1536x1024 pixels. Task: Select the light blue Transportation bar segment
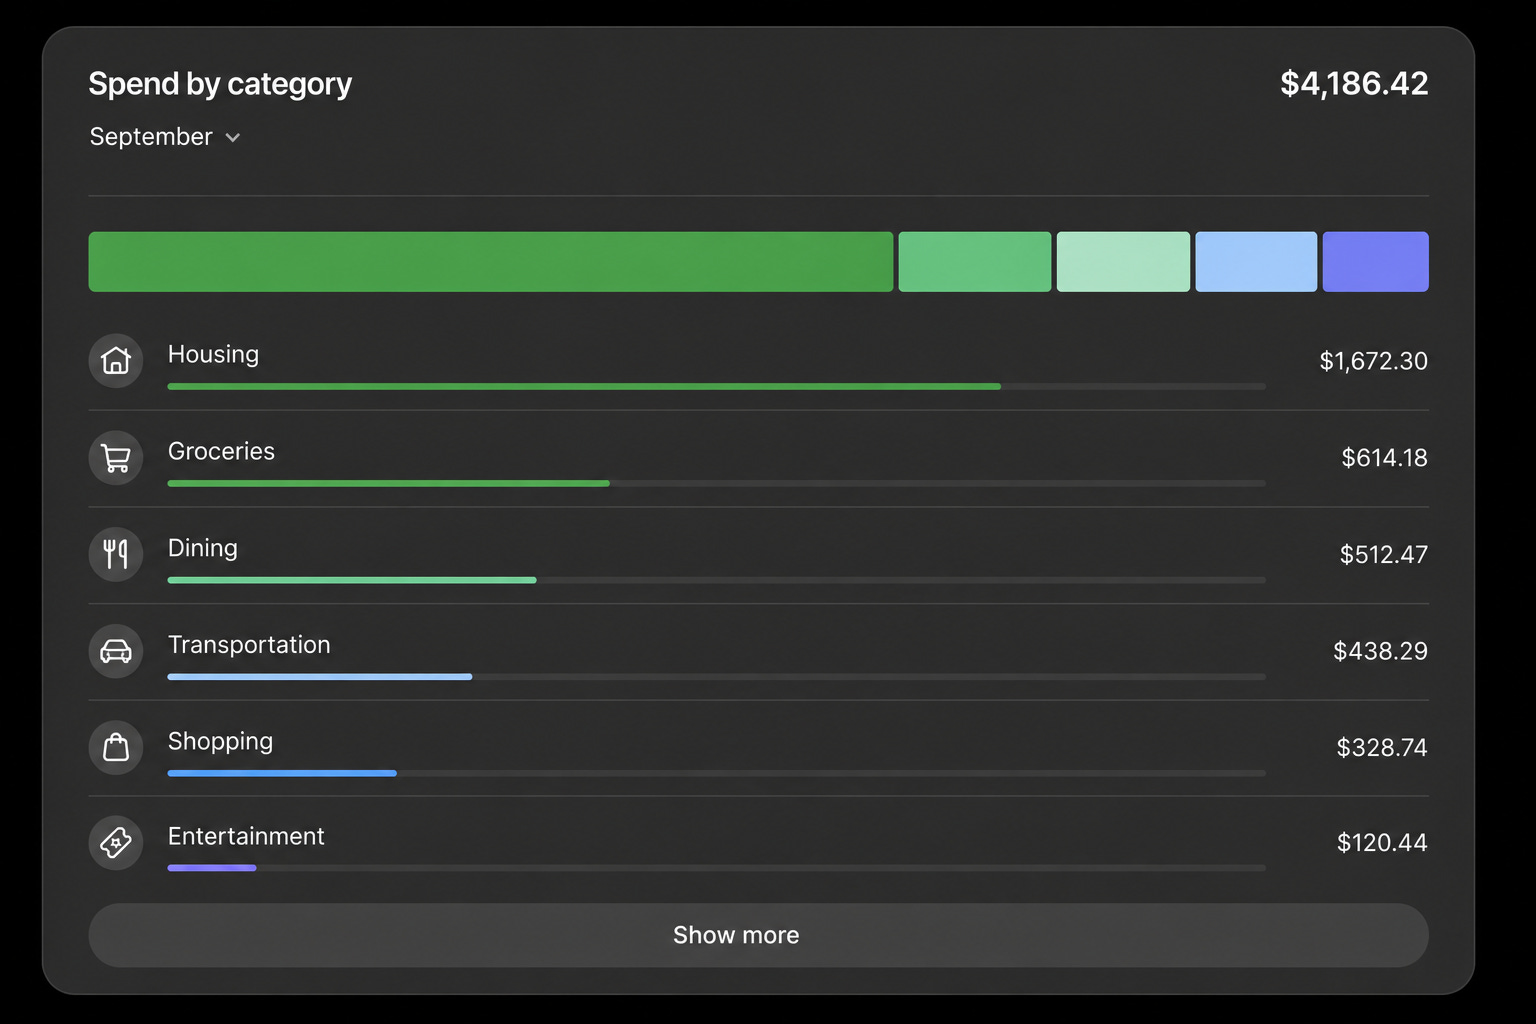[1256, 262]
